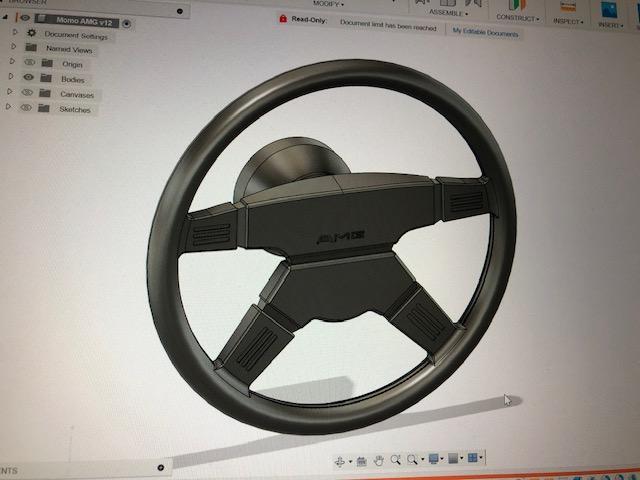Open the INSERT menu
This screenshot has height=480, width=640.
(x=611, y=24)
